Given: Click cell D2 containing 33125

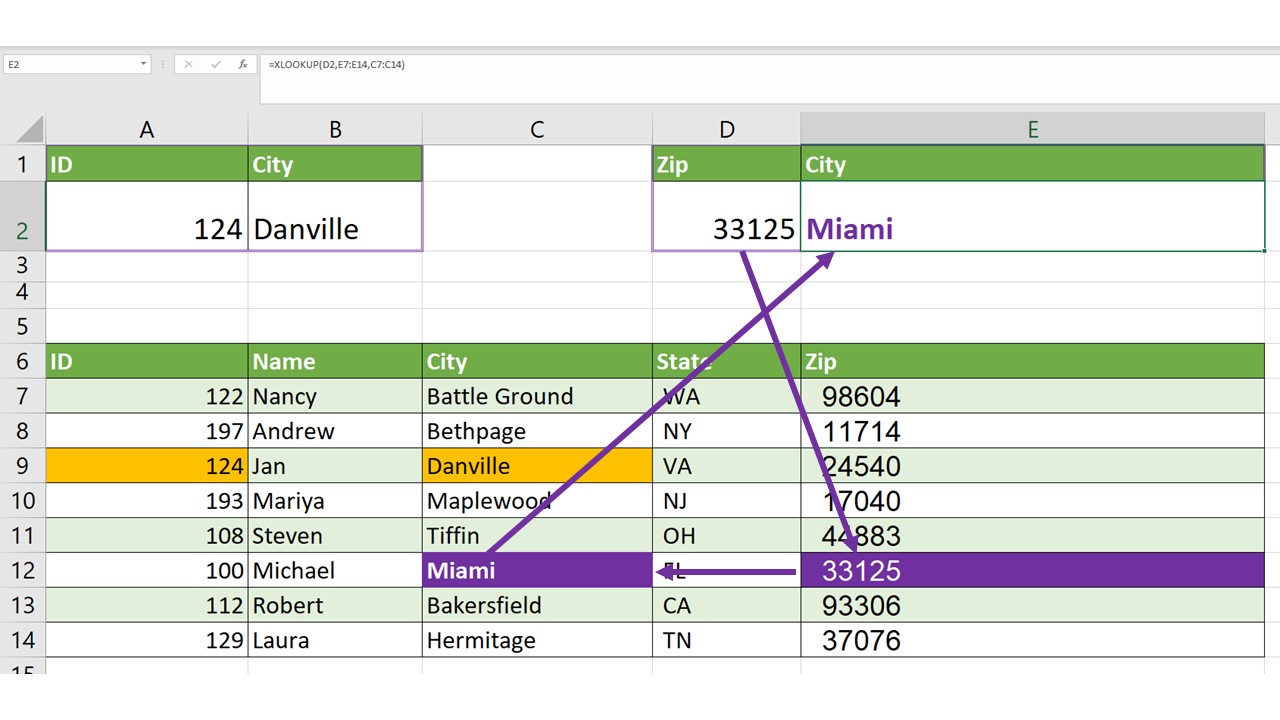Looking at the screenshot, I should pyautogui.click(x=727, y=216).
